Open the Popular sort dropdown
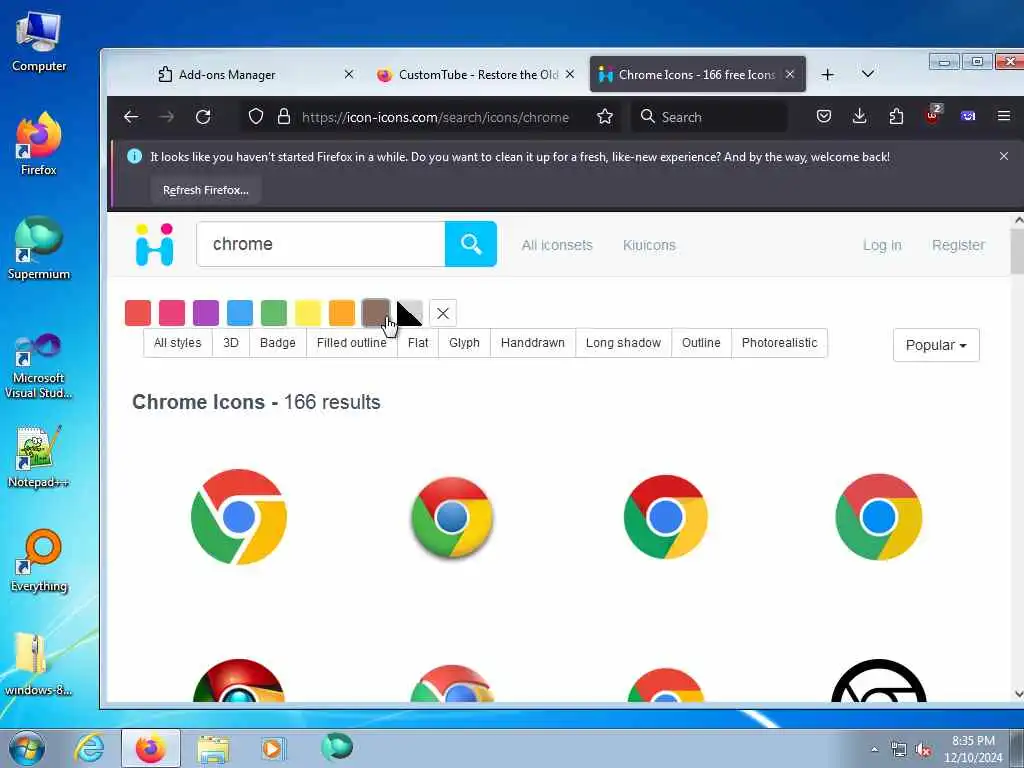This screenshot has height=768, width=1024. (x=936, y=345)
